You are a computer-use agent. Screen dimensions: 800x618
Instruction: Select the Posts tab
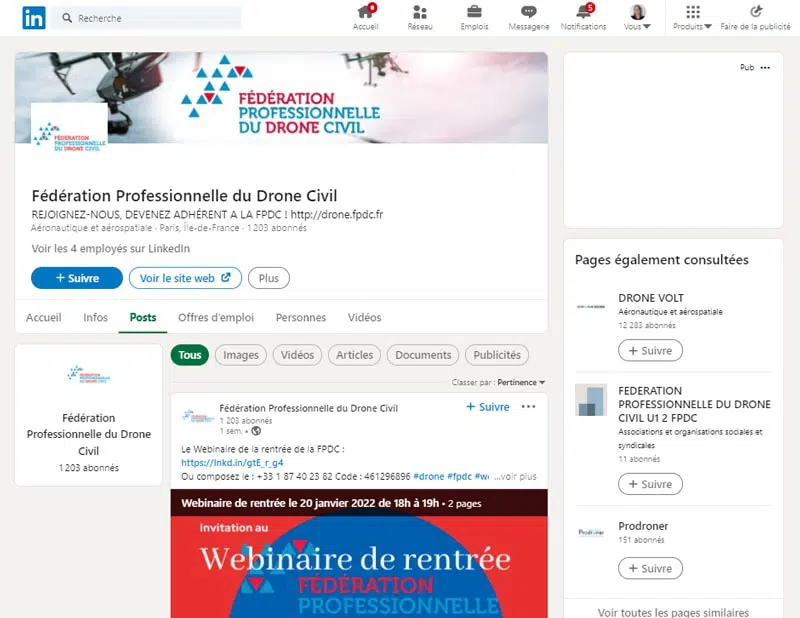pos(143,317)
